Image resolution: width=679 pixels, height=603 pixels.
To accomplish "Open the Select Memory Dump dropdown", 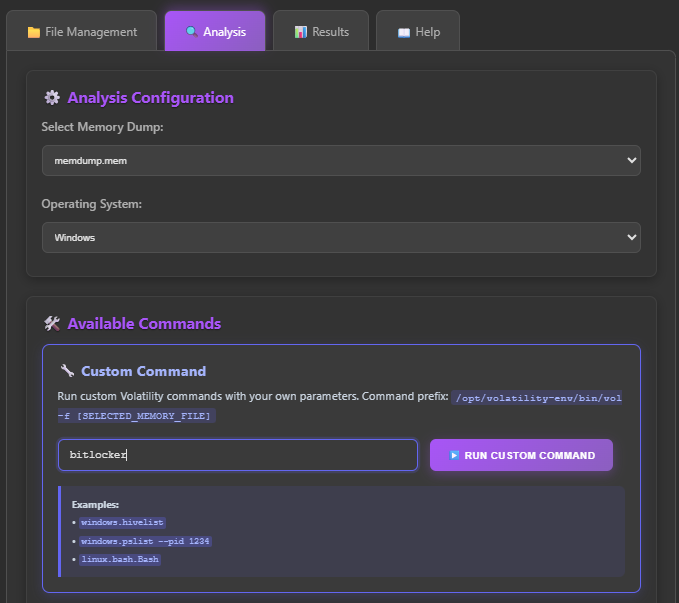I will (x=341, y=160).
